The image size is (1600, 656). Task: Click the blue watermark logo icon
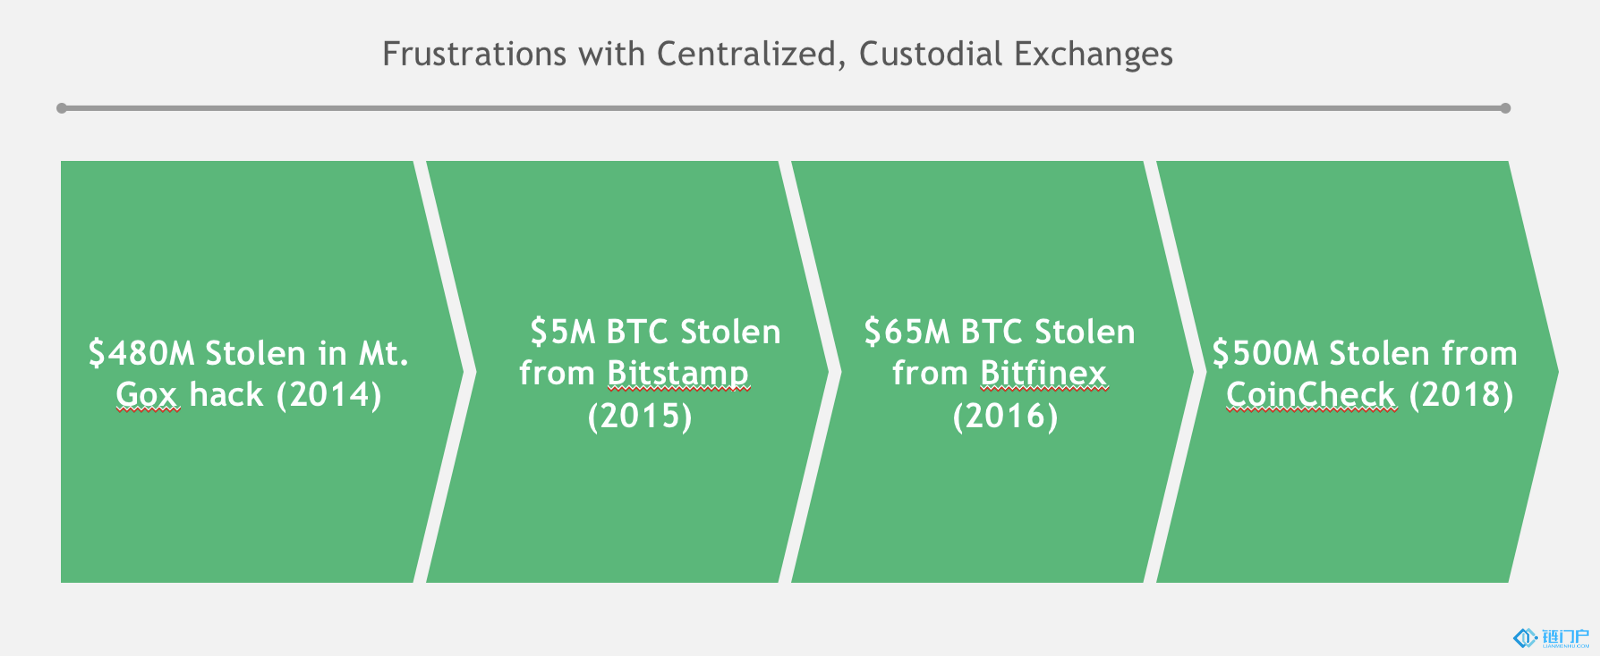[x=1525, y=637]
